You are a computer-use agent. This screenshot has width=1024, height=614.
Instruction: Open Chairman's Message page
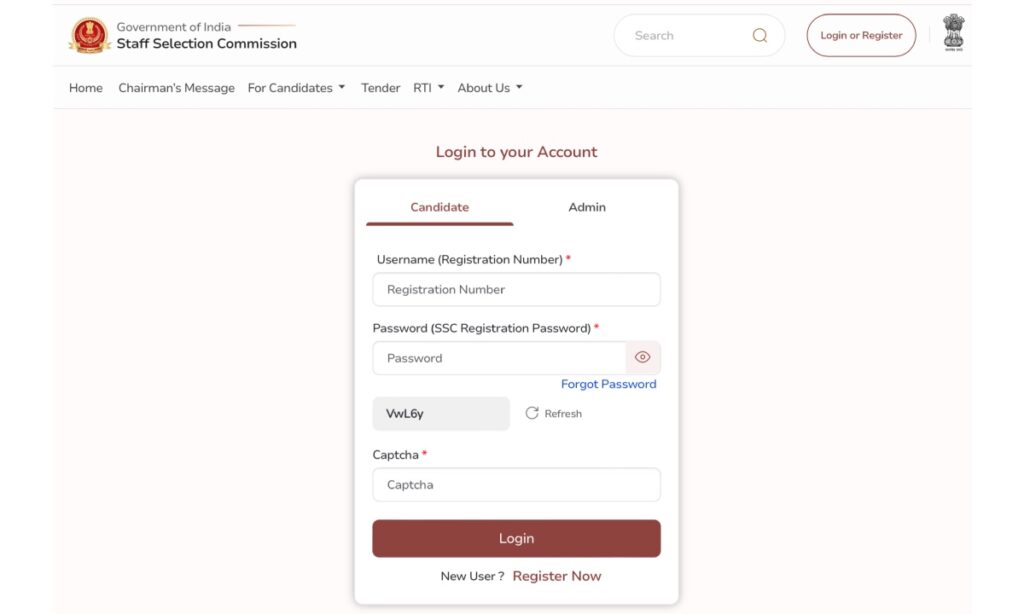[x=176, y=88]
